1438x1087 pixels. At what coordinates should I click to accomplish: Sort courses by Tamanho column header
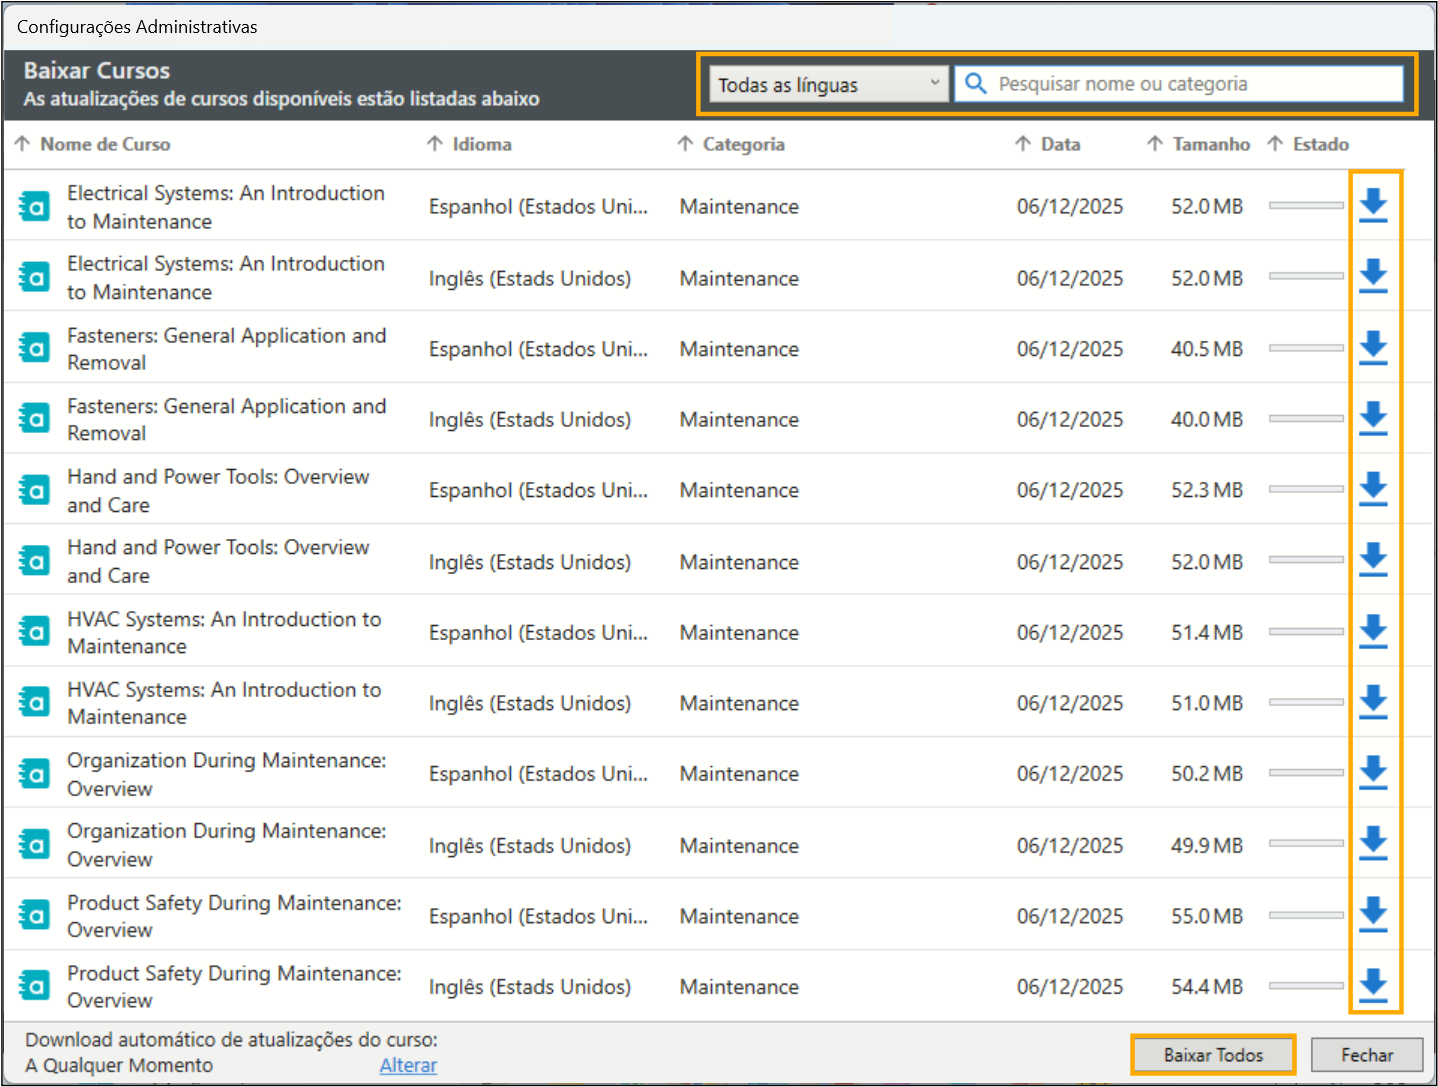(x=1210, y=144)
